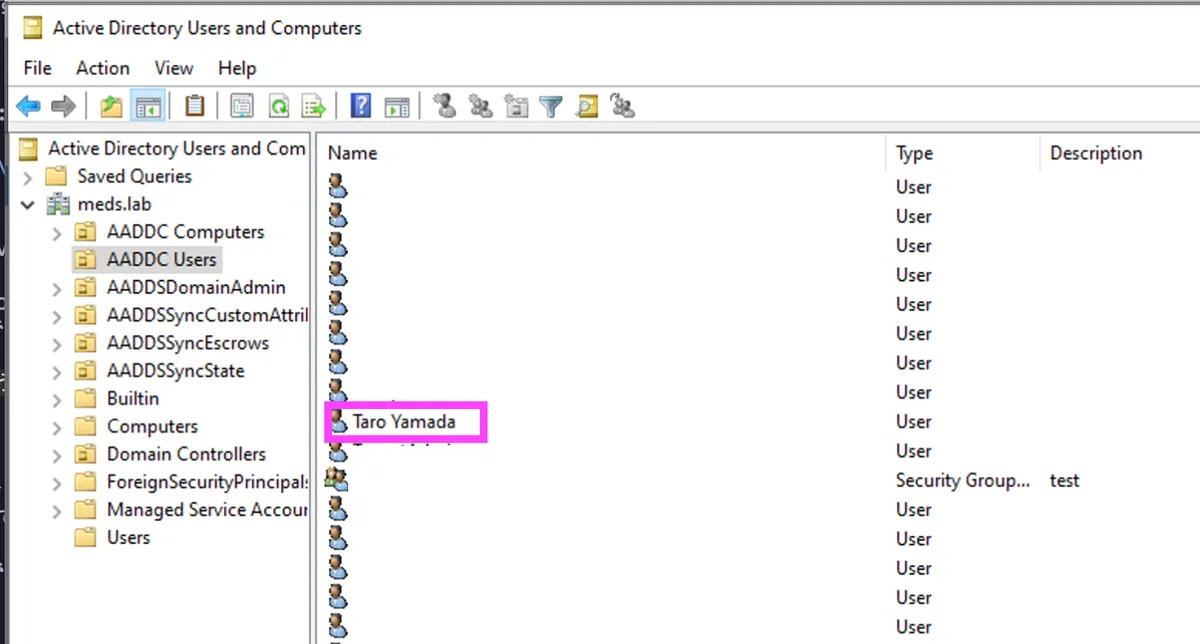Go back with the blue Back arrow

pos(28,106)
